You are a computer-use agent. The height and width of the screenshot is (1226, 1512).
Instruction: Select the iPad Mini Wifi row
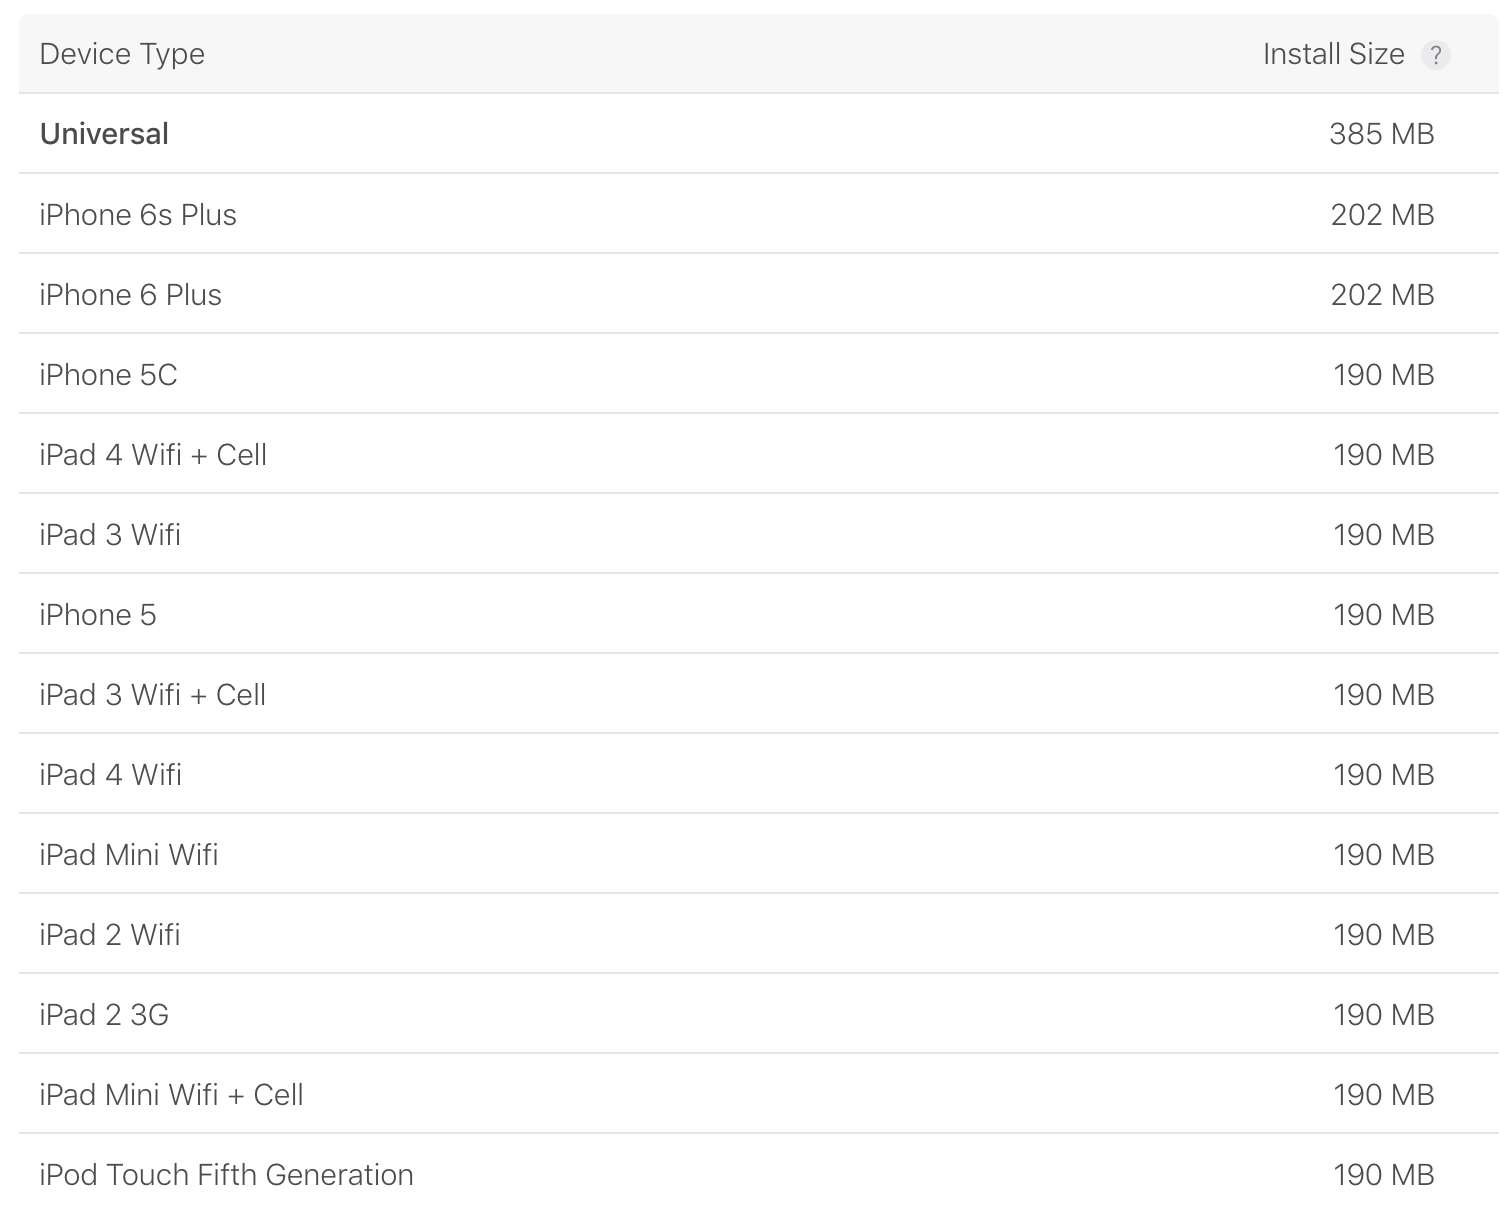click(758, 854)
